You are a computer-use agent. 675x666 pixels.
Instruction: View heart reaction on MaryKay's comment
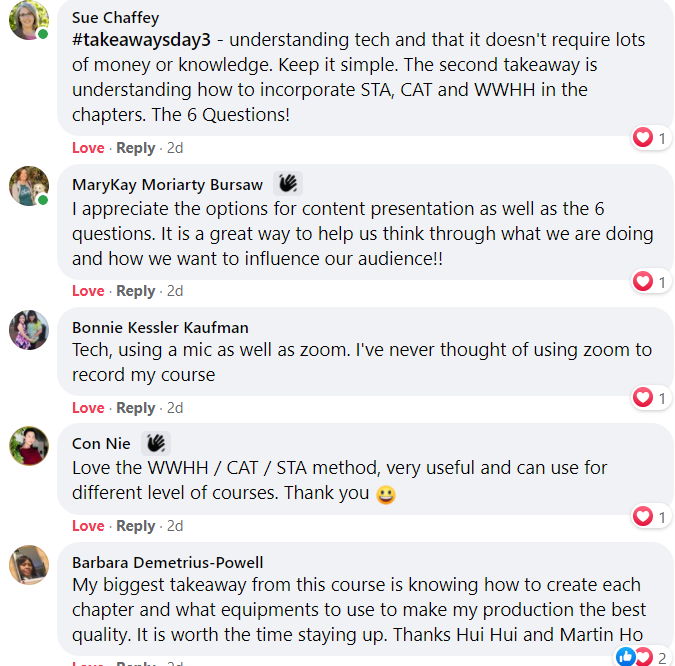coord(651,282)
